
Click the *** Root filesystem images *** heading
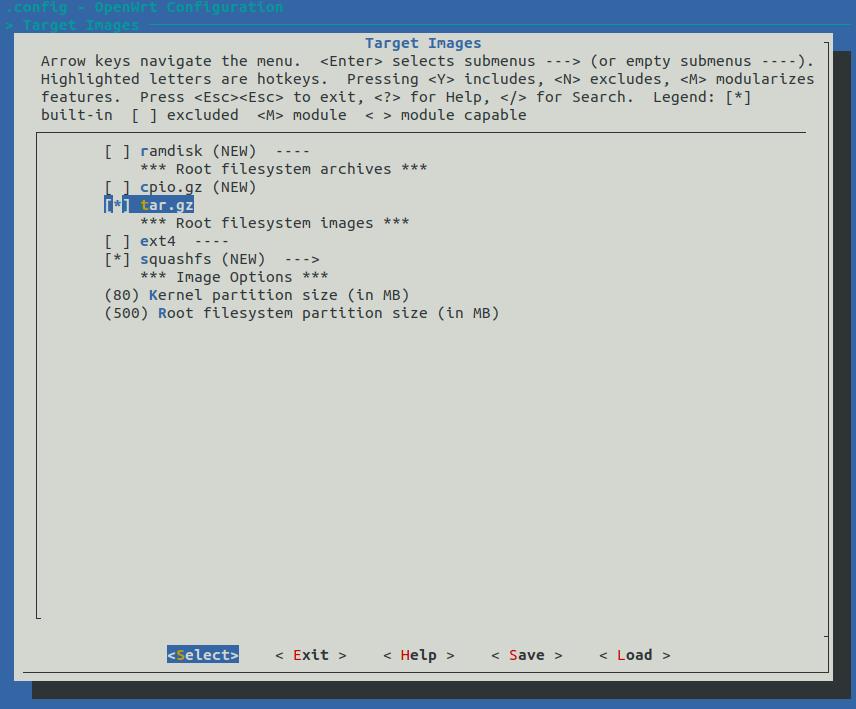(275, 223)
